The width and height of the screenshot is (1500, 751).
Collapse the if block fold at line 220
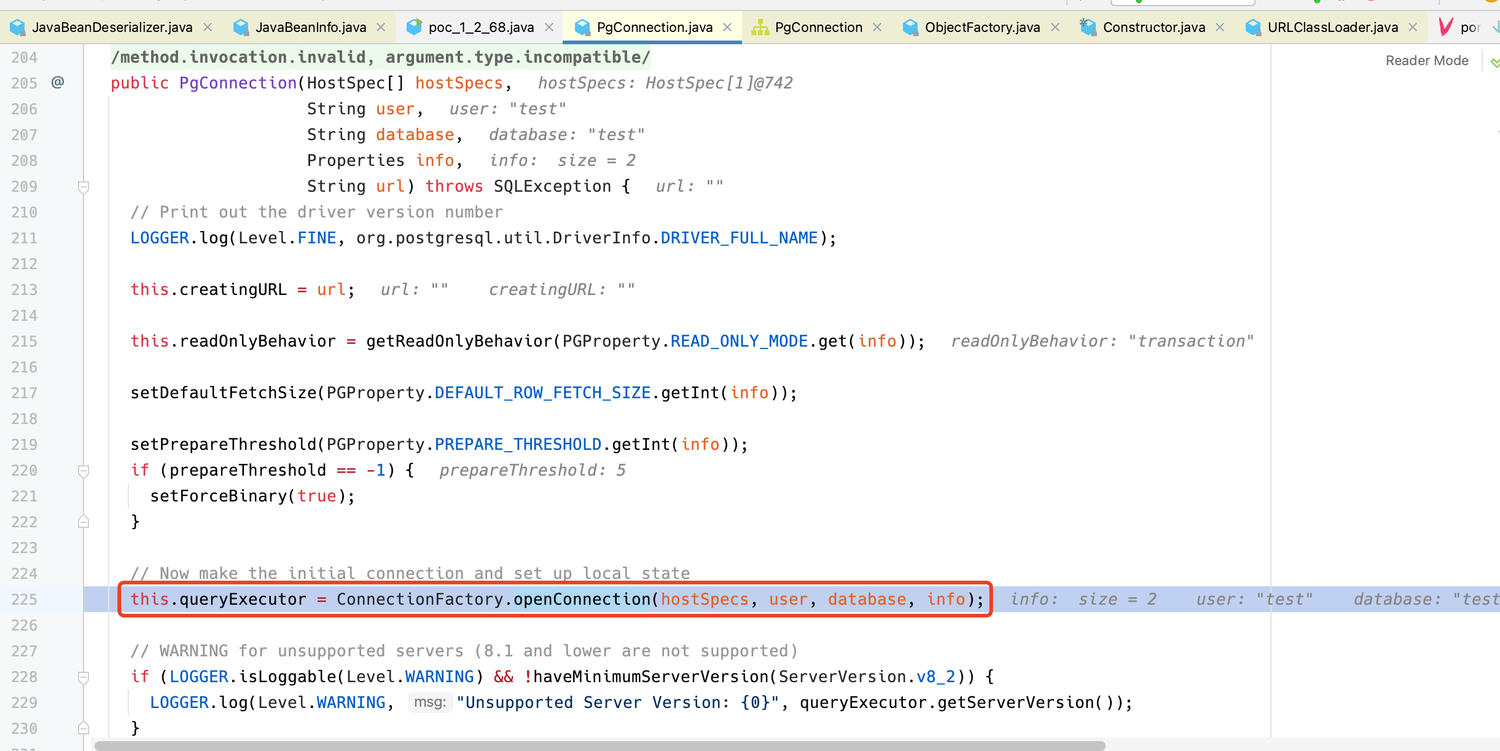point(84,471)
